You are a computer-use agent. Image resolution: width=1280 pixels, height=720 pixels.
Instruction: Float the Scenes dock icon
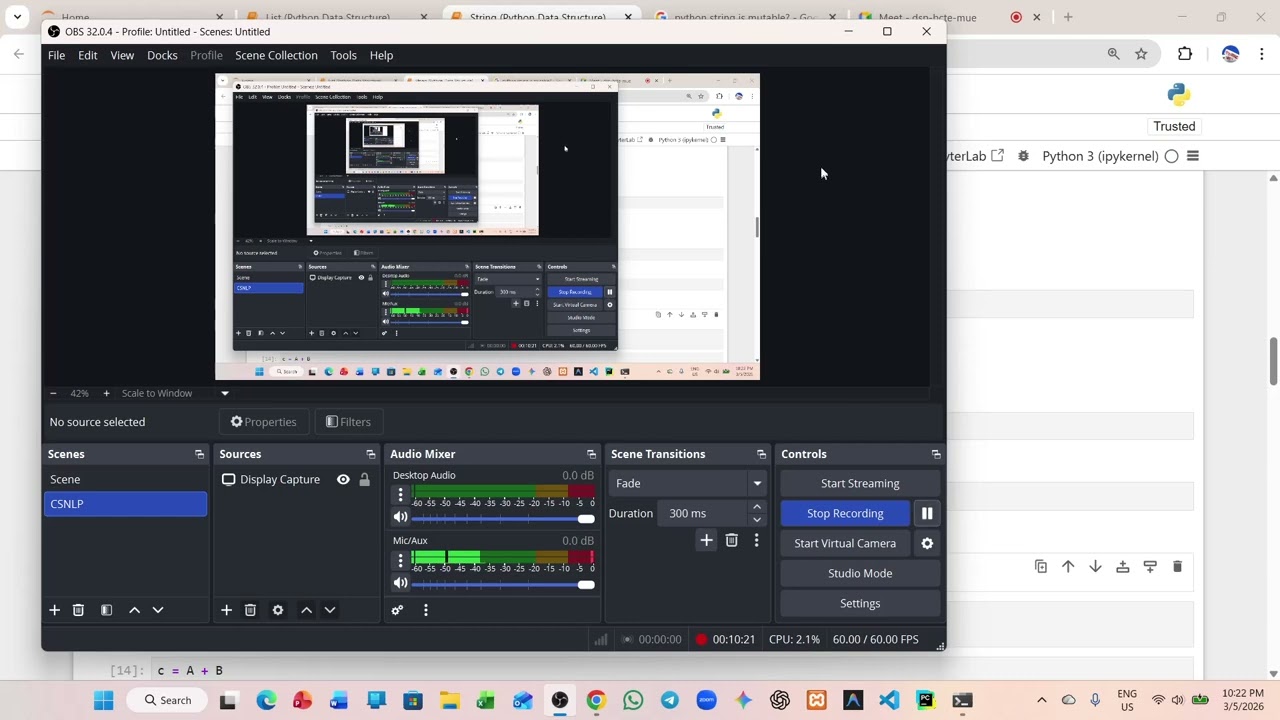click(199, 454)
